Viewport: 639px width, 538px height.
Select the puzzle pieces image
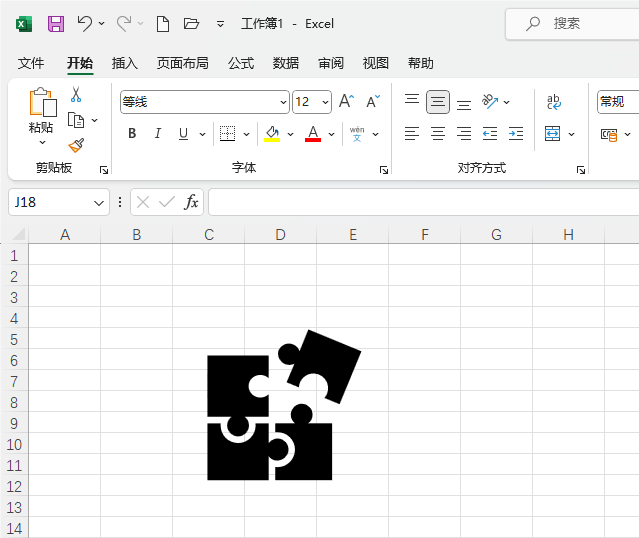pos(284,405)
